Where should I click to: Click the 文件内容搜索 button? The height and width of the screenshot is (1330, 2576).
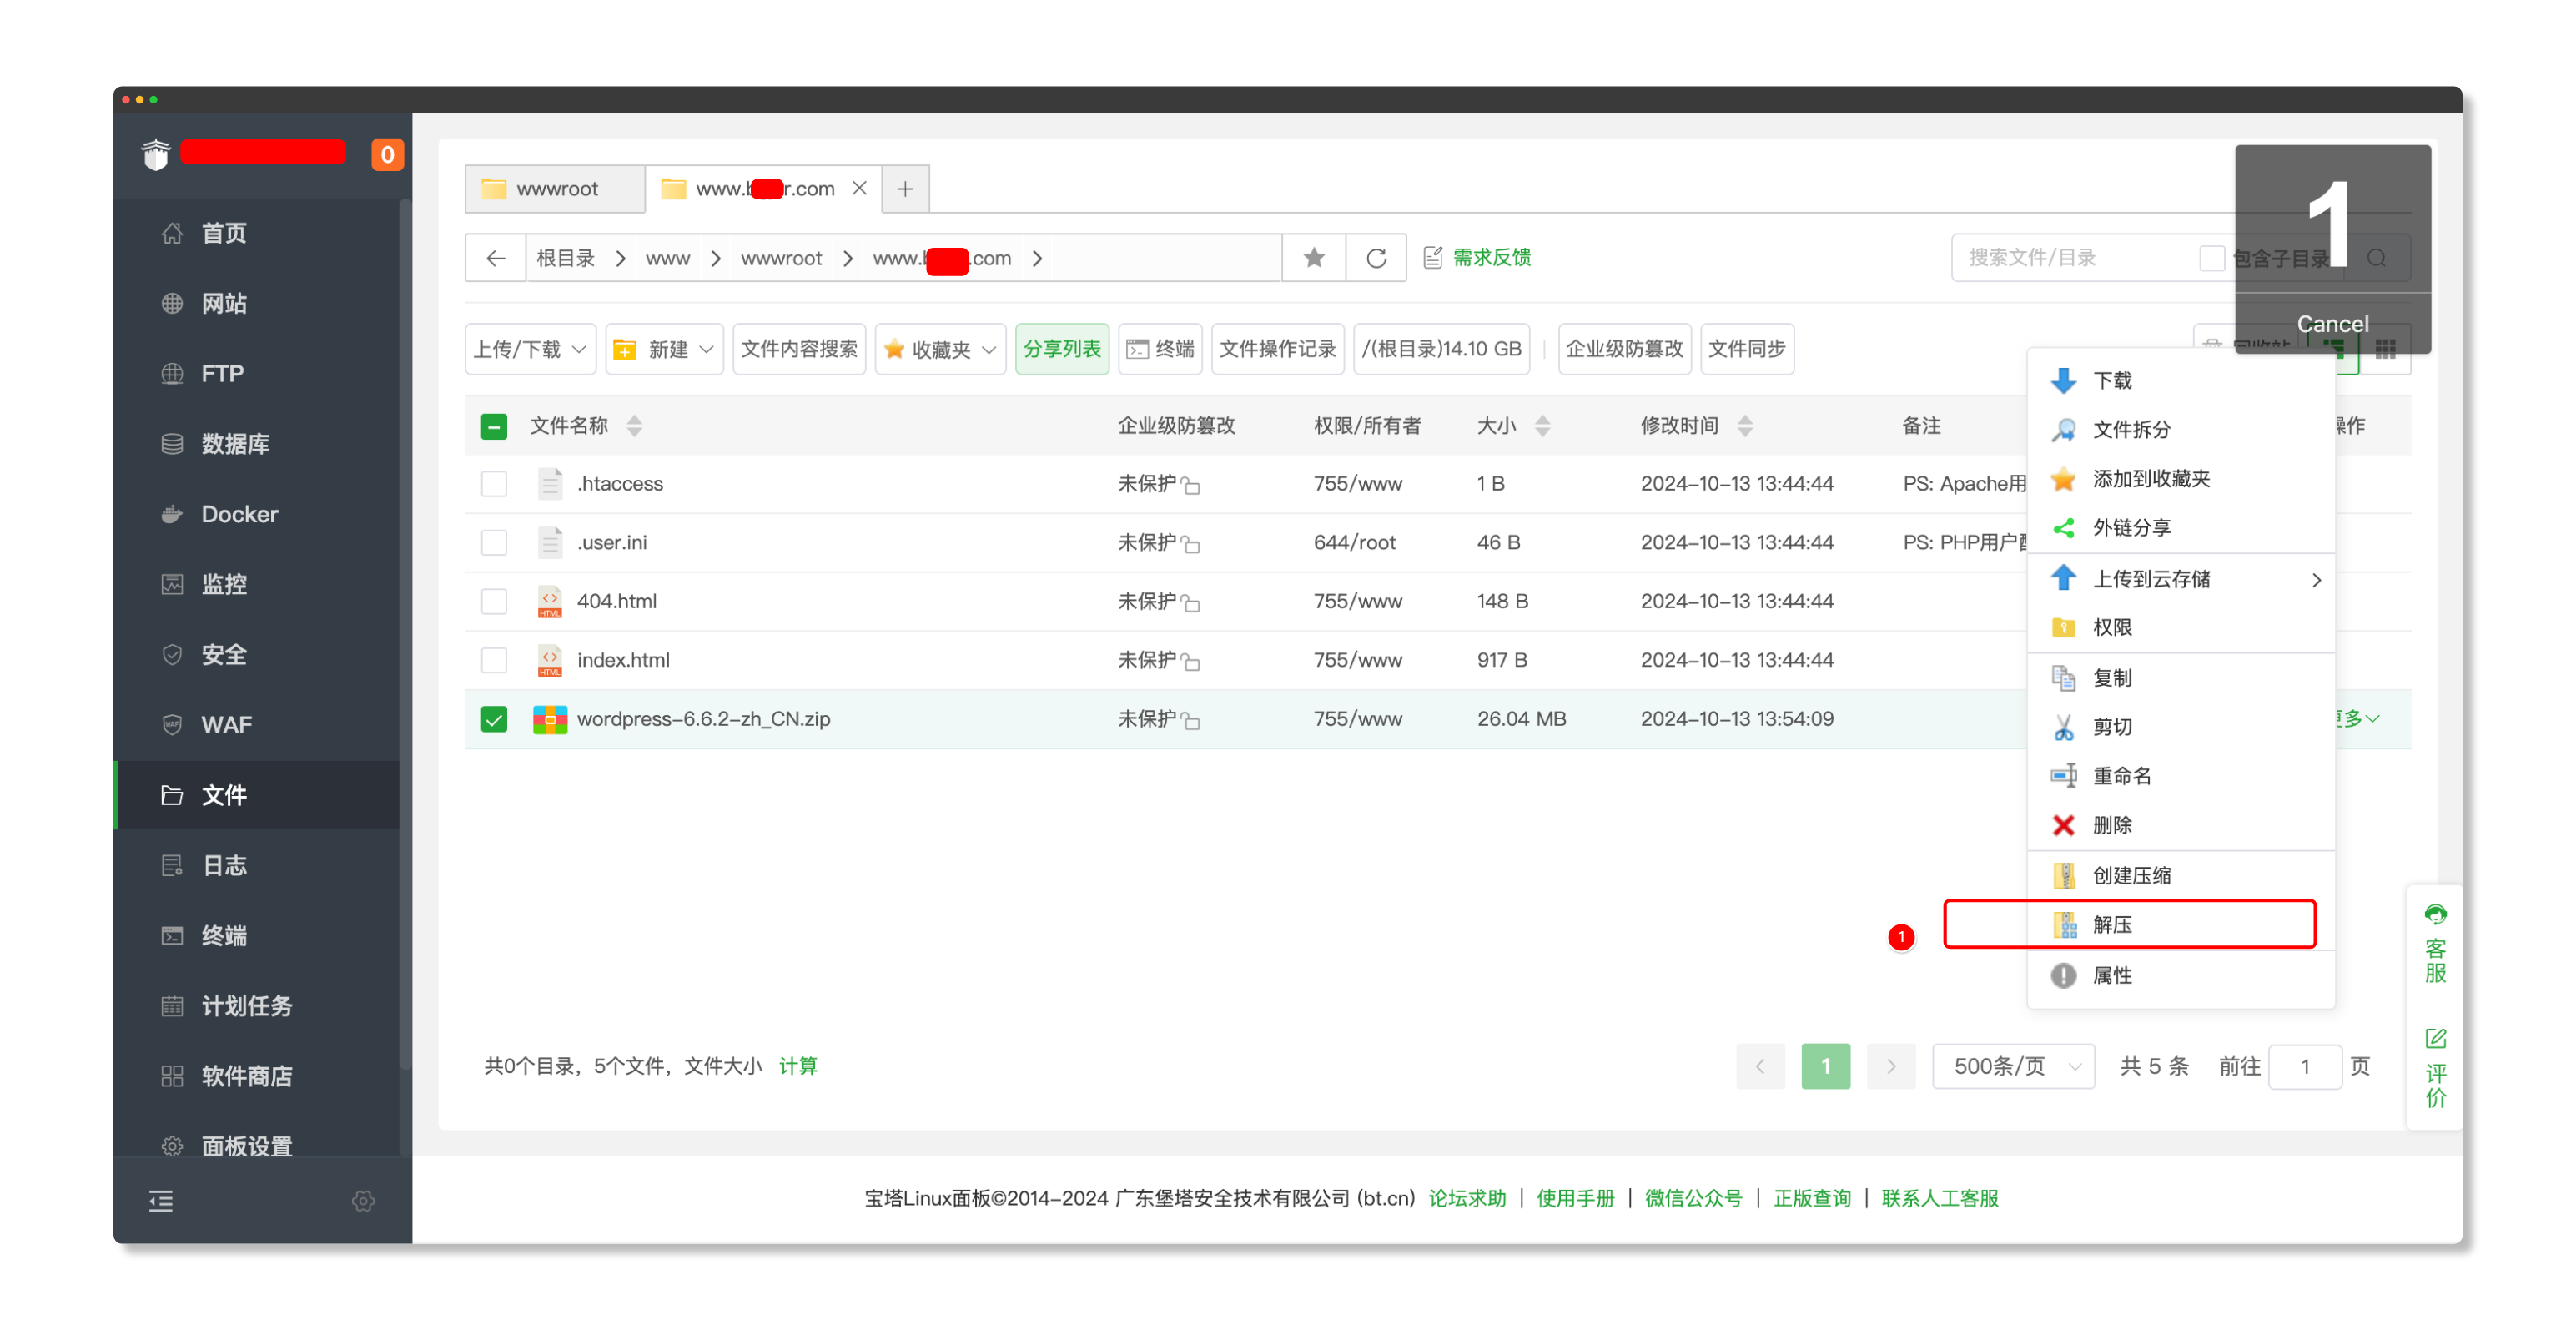(798, 349)
